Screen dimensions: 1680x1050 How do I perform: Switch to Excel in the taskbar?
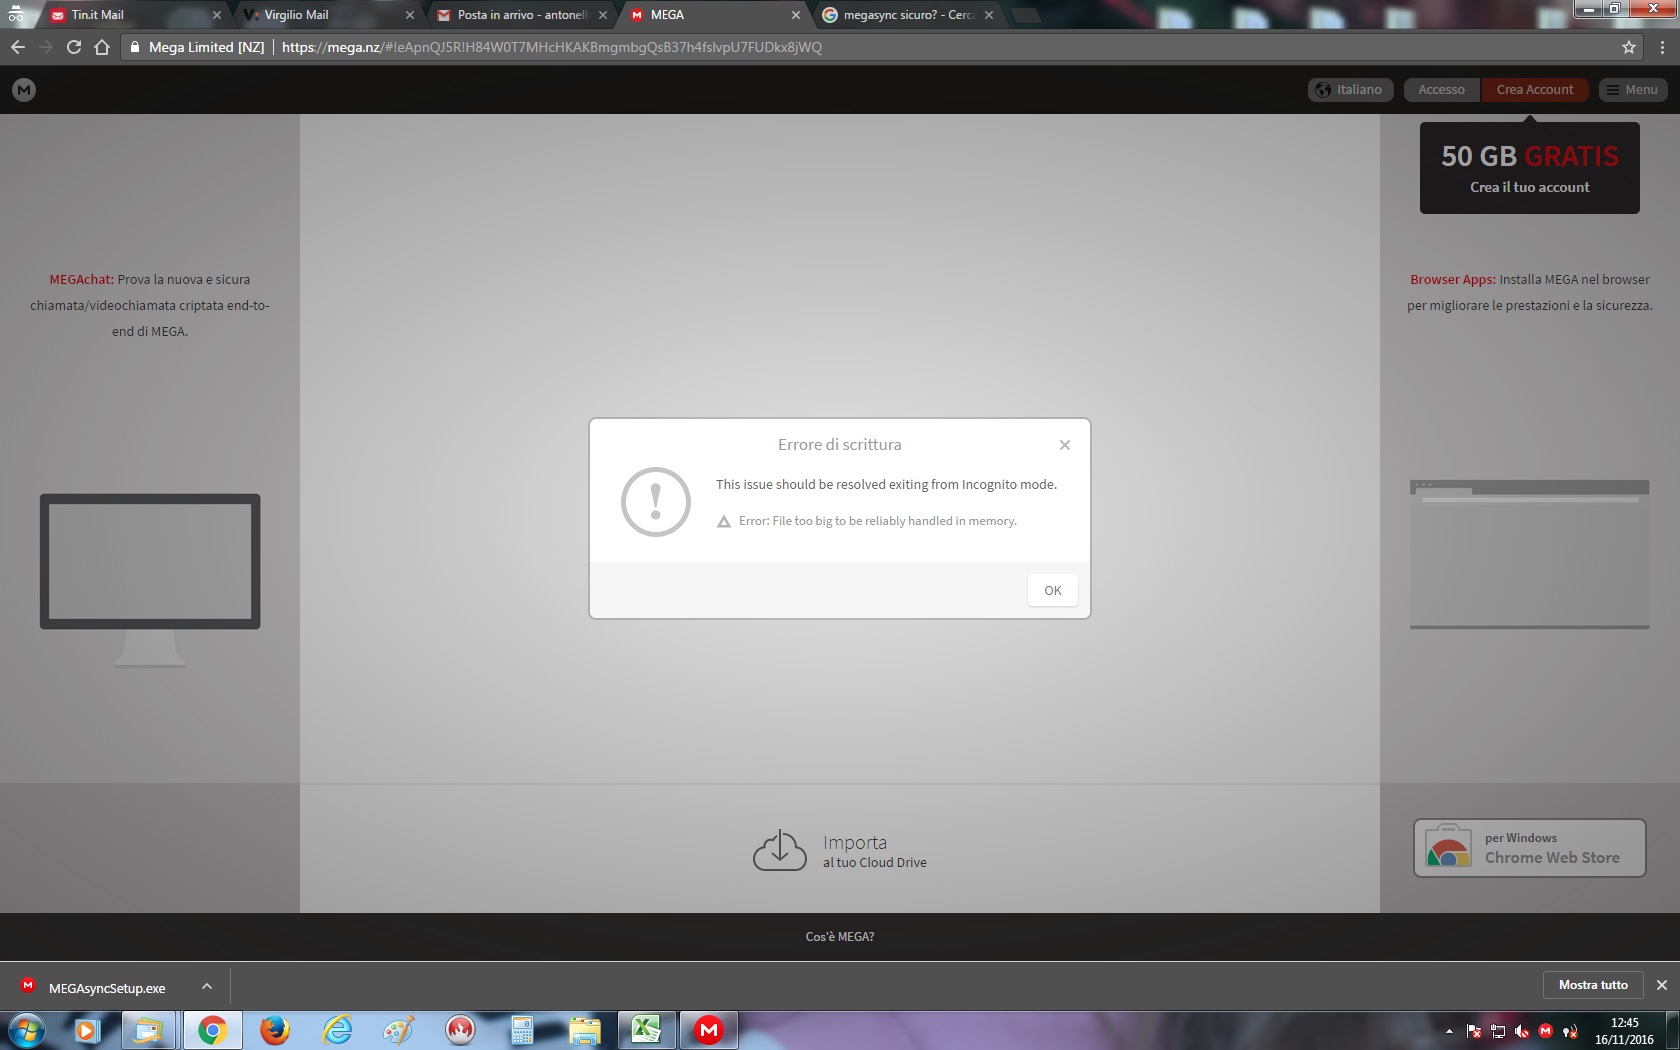[x=646, y=1030]
